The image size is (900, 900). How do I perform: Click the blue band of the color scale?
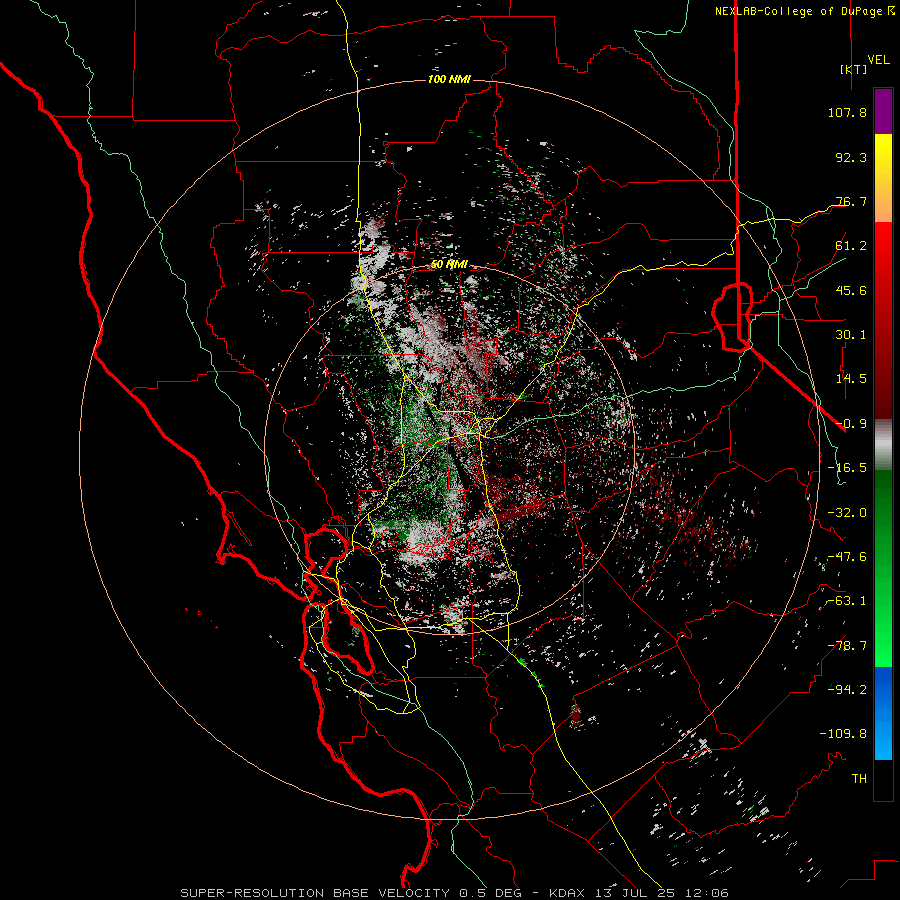(883, 713)
